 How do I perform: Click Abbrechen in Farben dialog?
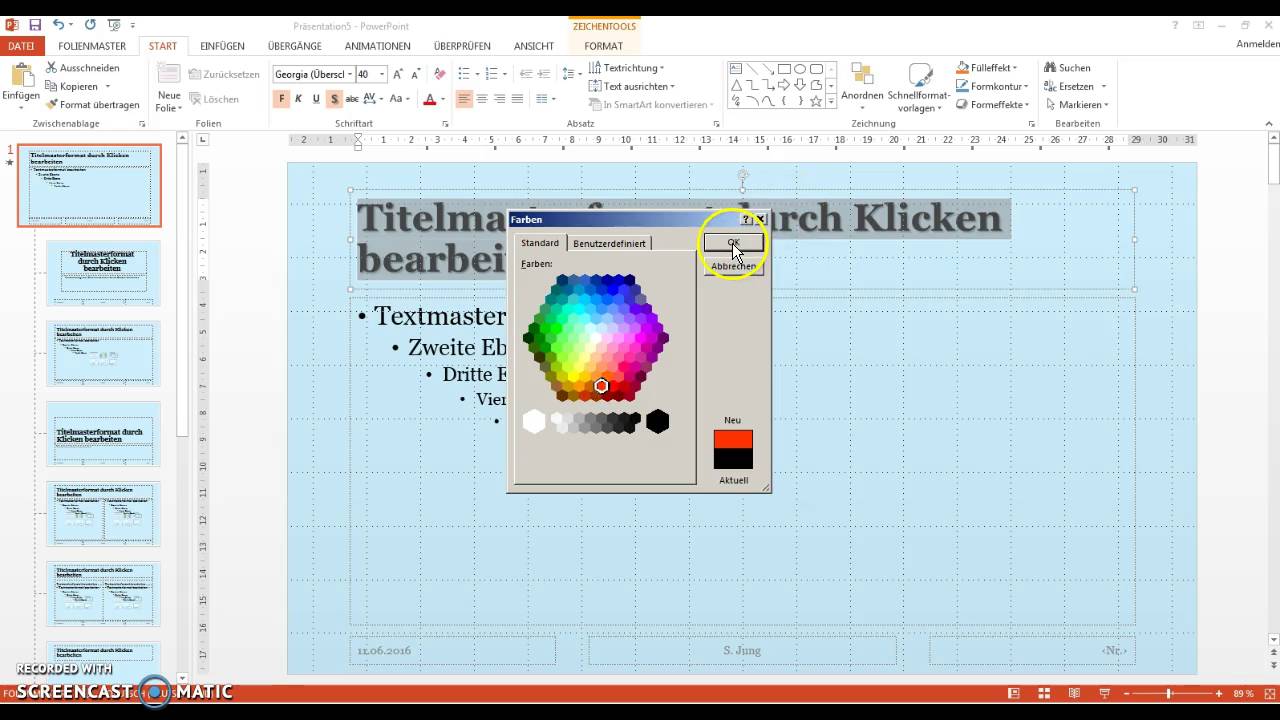pos(733,267)
